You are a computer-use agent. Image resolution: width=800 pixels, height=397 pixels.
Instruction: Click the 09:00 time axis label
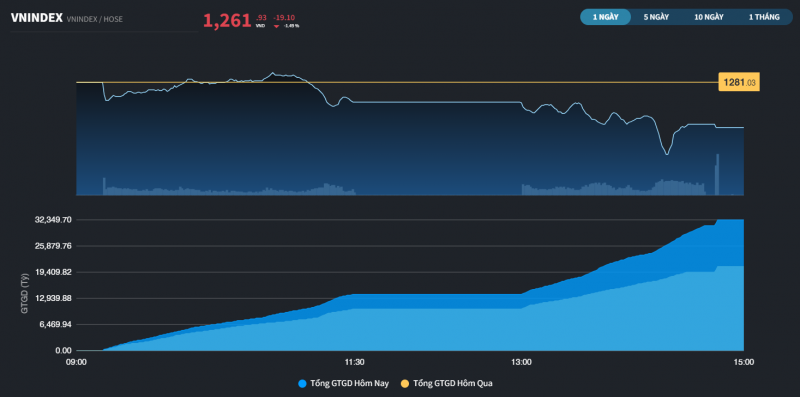77,362
